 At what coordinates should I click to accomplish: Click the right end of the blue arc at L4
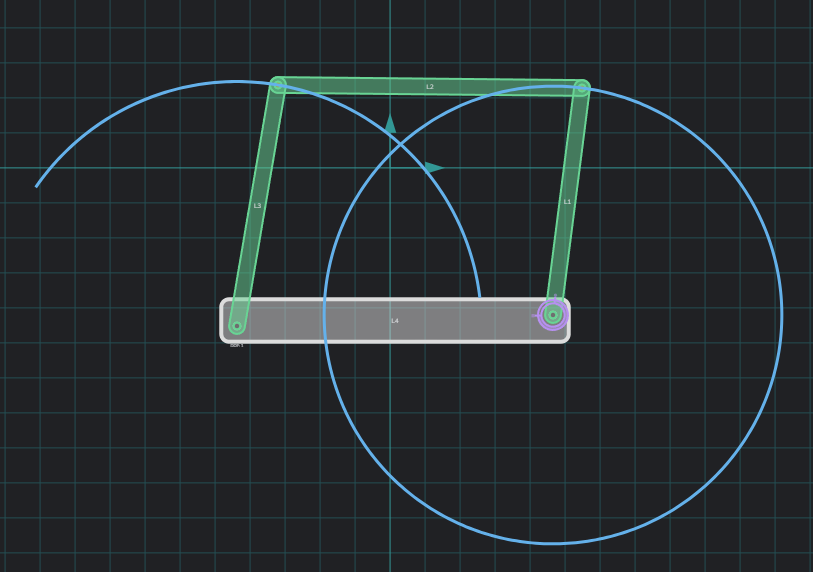[x=480, y=296]
